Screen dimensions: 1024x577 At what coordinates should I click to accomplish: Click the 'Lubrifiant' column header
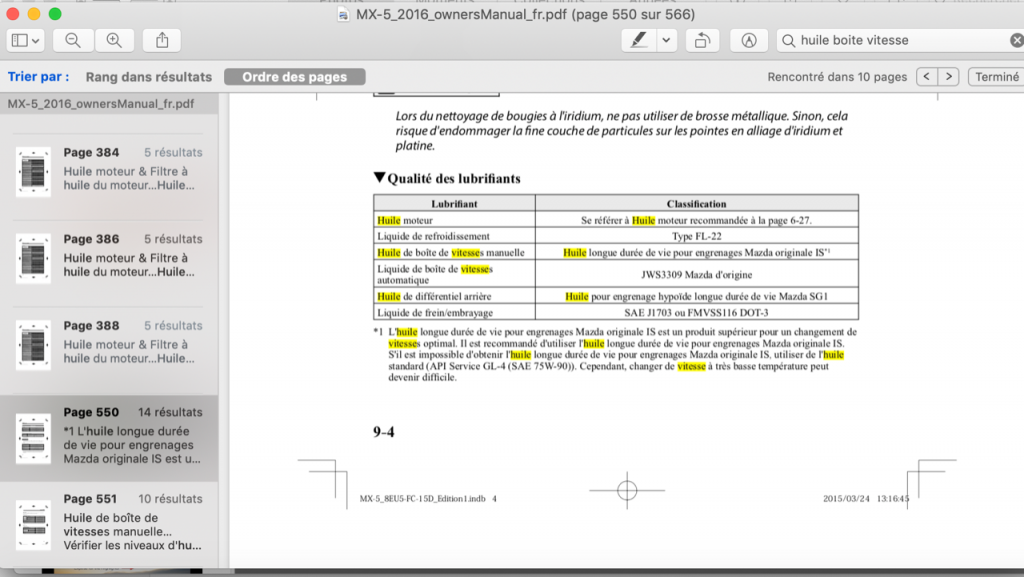[x=454, y=204]
